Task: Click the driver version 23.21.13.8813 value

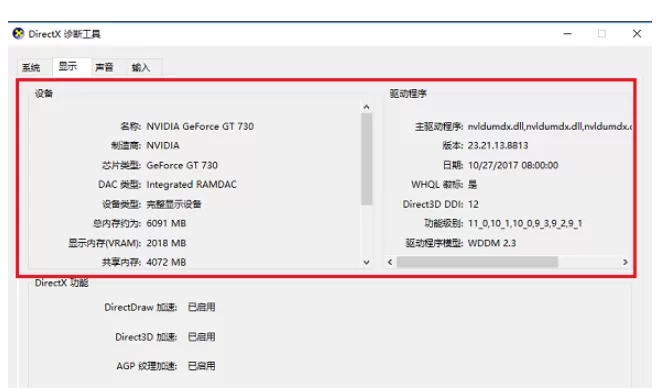Action: pos(498,146)
